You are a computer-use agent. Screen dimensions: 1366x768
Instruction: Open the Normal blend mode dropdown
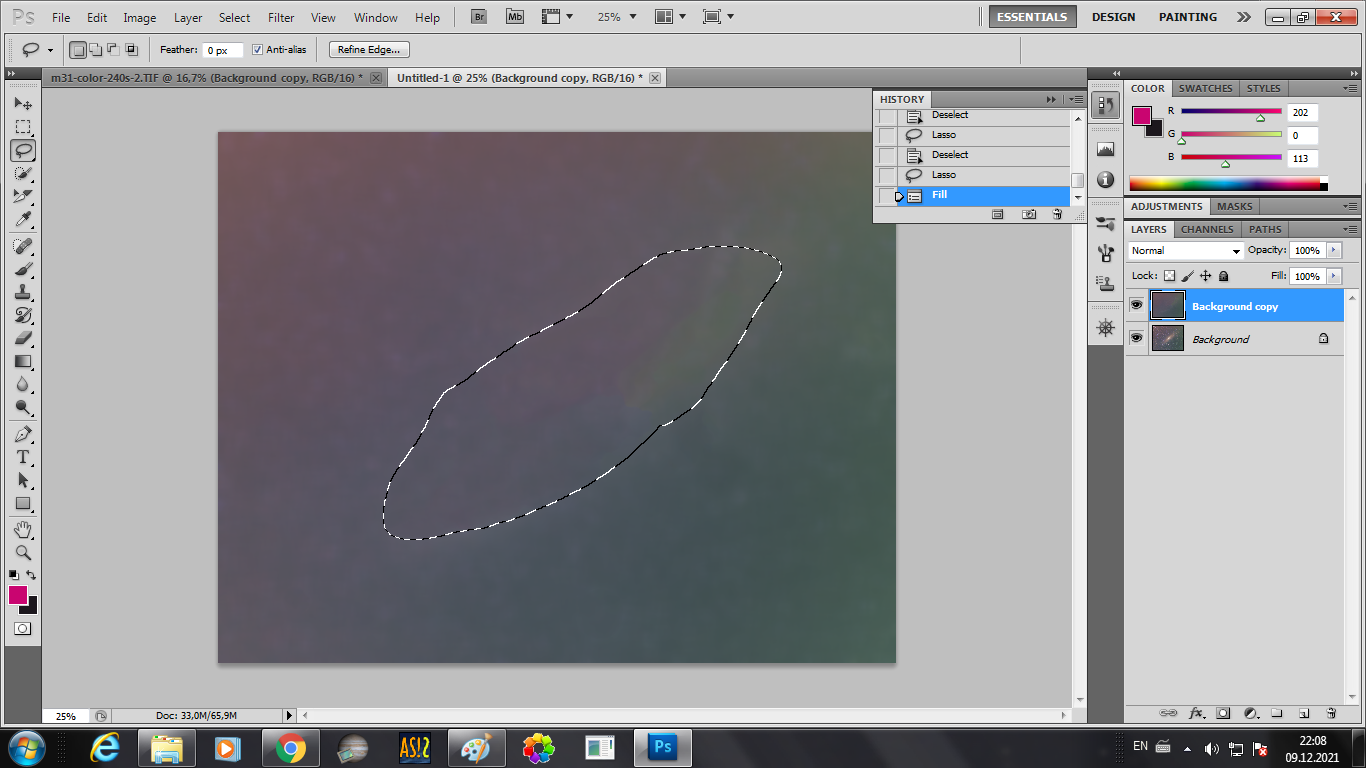click(1185, 251)
